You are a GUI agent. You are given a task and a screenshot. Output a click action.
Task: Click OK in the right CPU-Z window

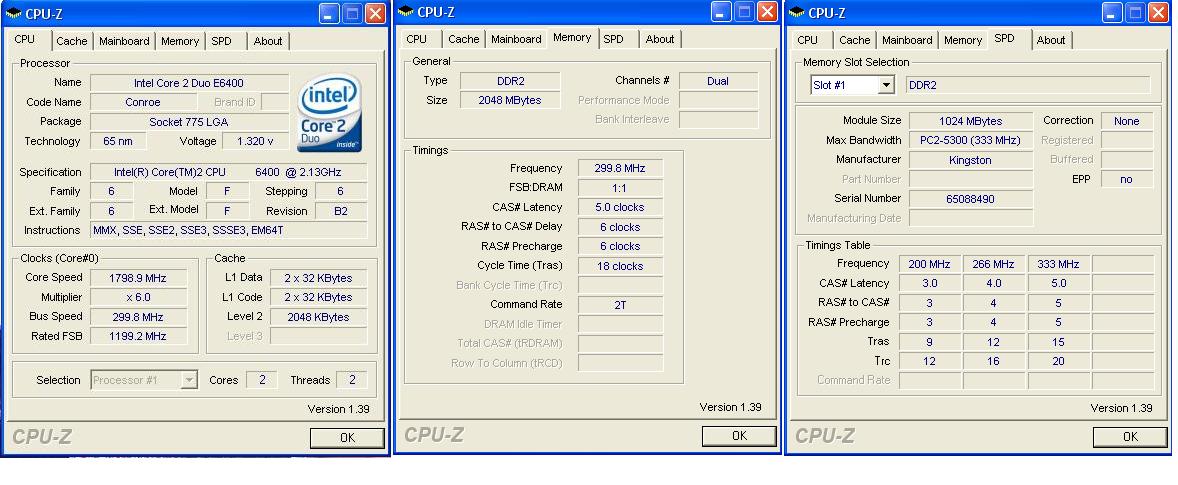(x=1130, y=437)
